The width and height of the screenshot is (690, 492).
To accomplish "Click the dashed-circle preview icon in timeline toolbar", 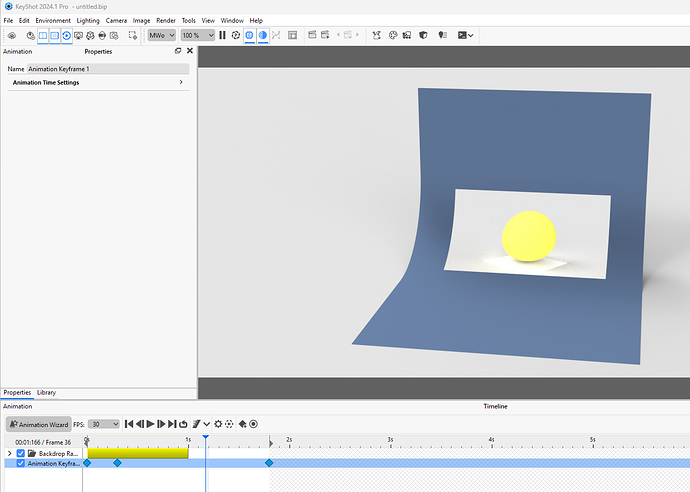I will 229,424.
